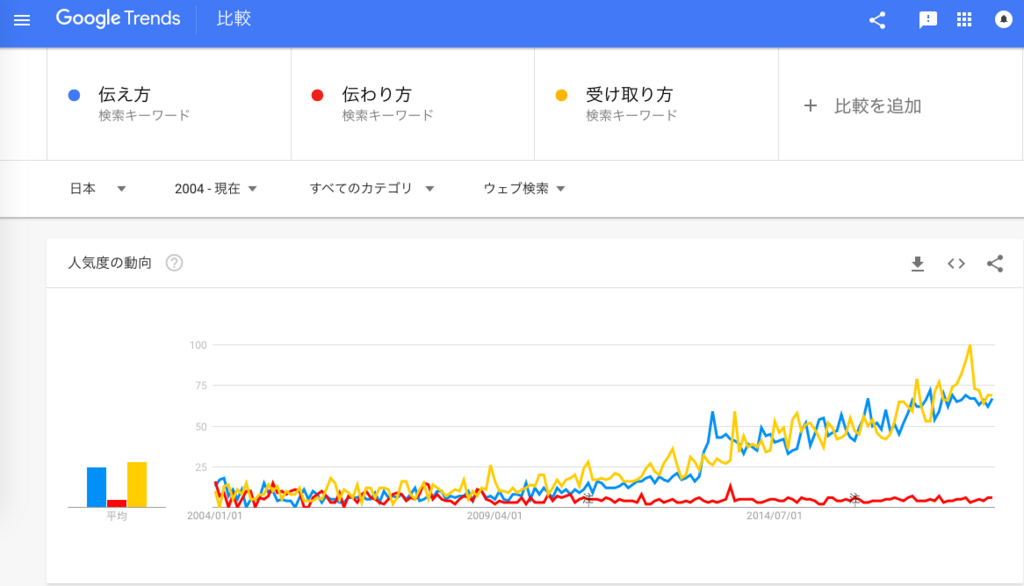Select the 伝え方 search term card
Image resolution: width=1024 pixels, height=586 pixels.
pyautogui.click(x=169, y=104)
